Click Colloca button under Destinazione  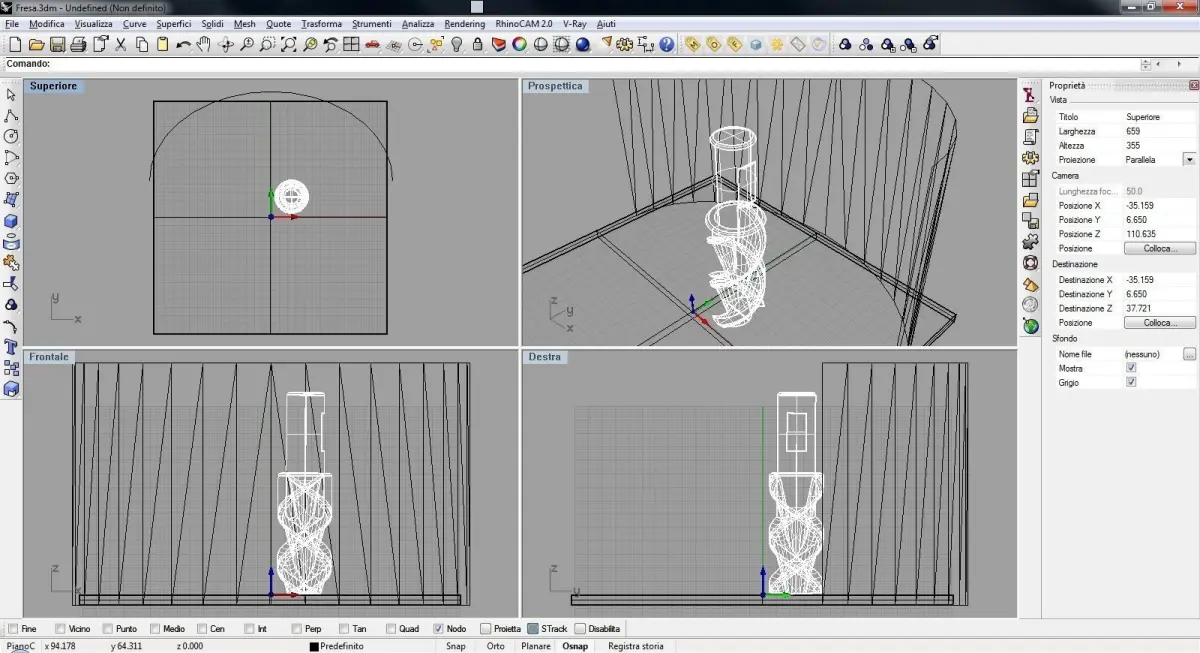(1160, 323)
